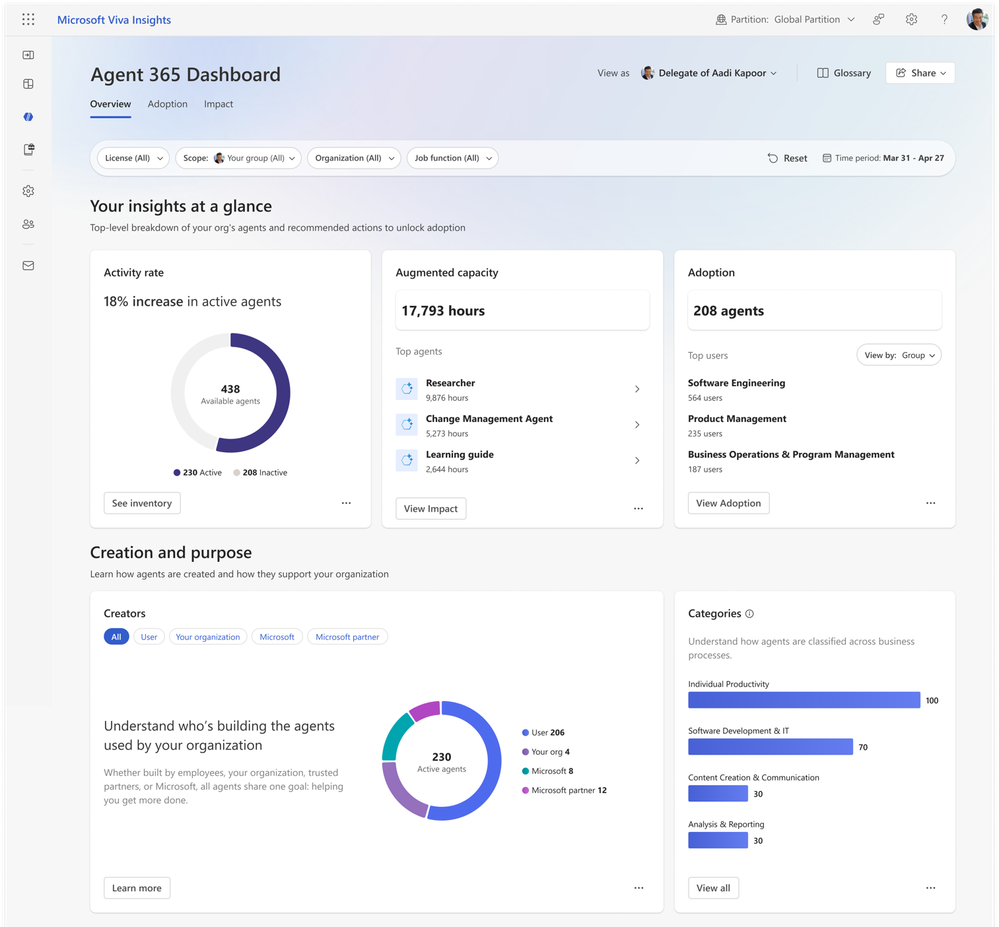Open the sidebar people icon
Image resolution: width=999 pixels, height=927 pixels.
(x=28, y=224)
